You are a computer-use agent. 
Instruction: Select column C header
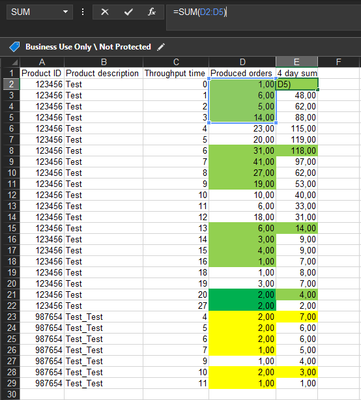[x=176, y=62]
